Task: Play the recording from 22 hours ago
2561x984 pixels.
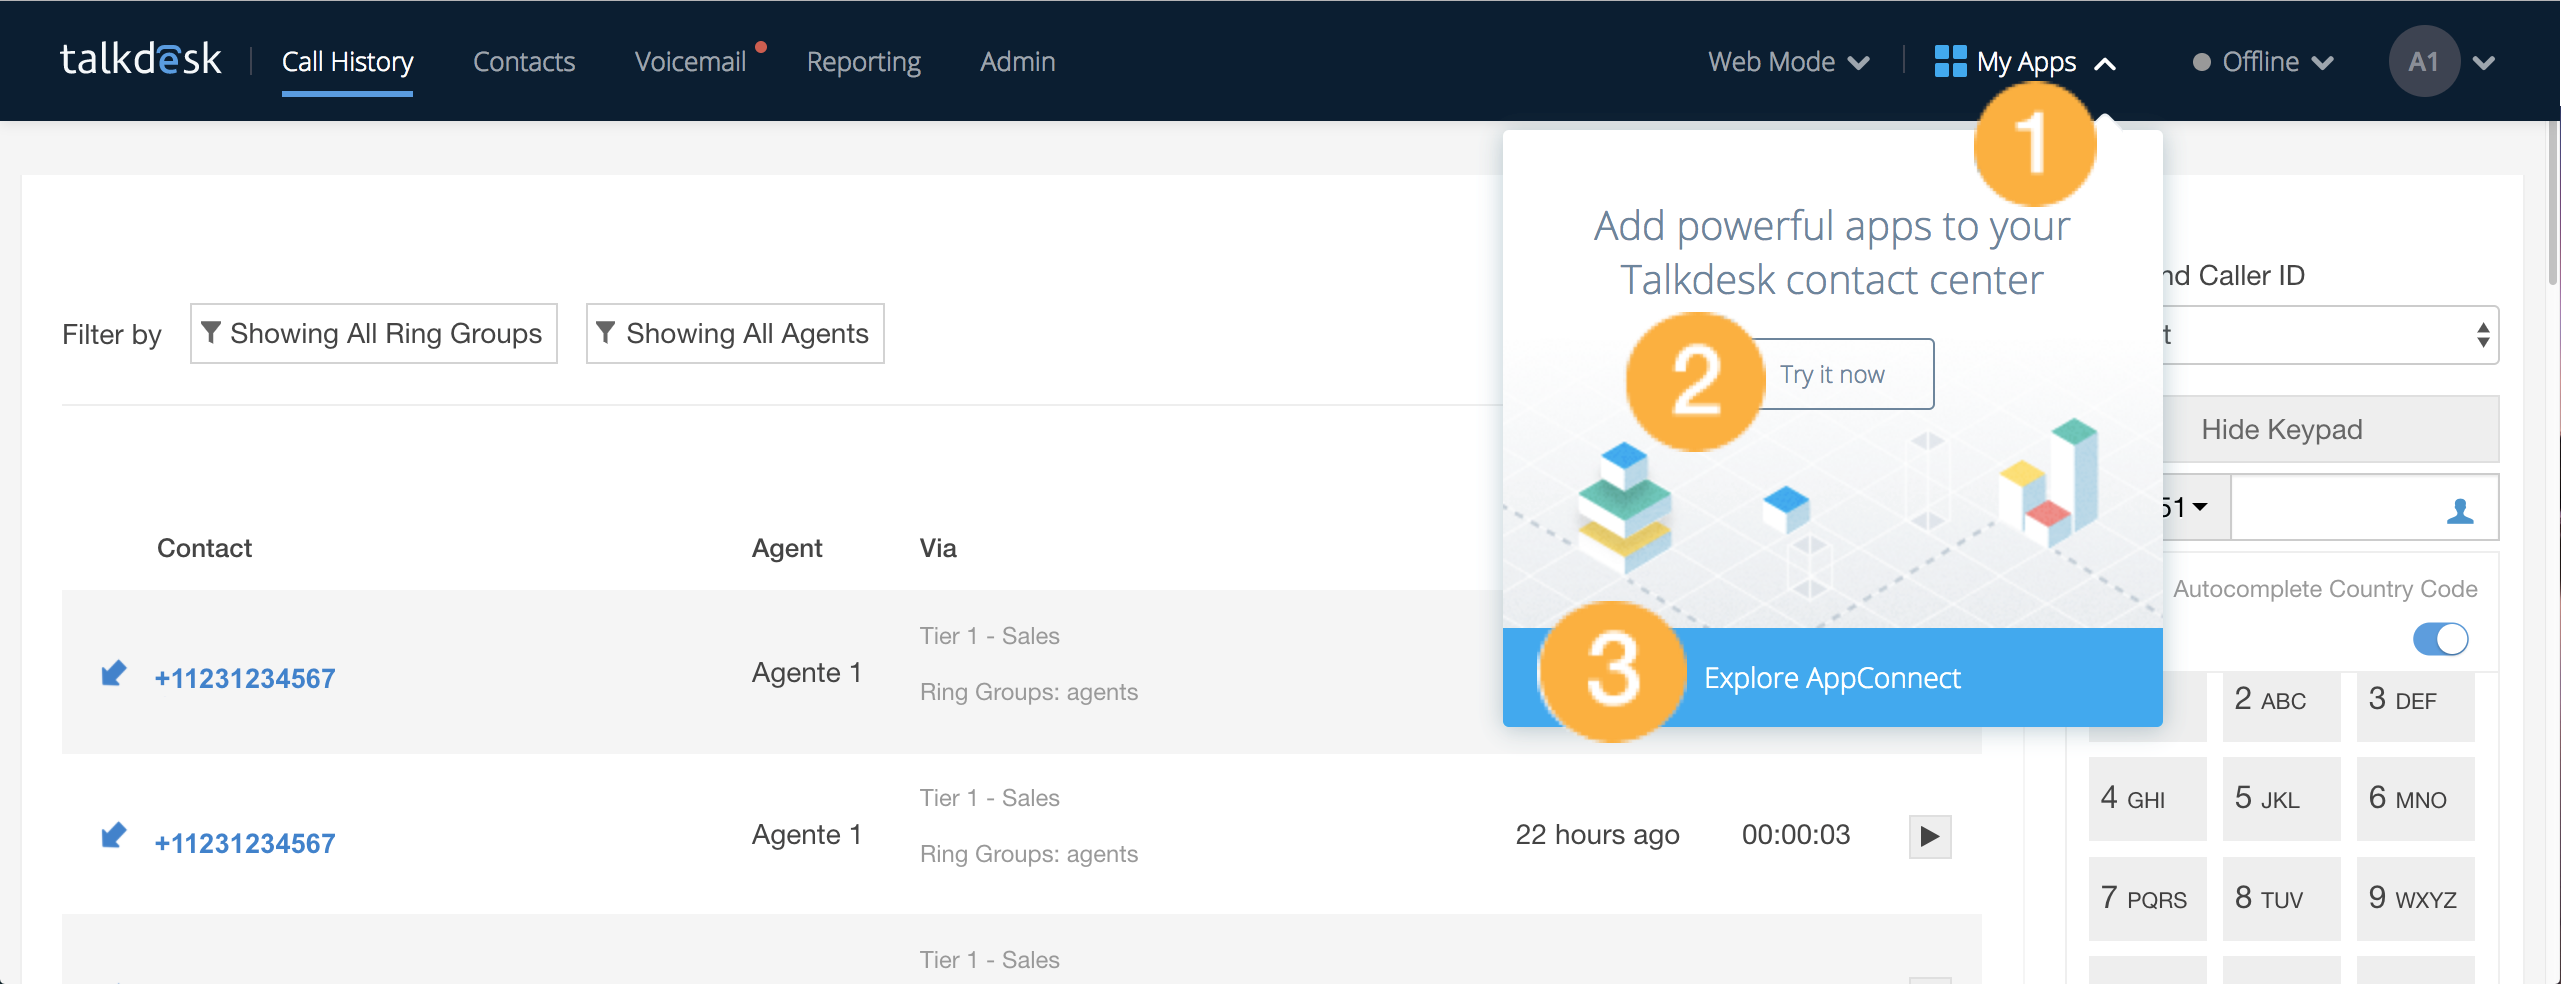Action: coord(1930,836)
